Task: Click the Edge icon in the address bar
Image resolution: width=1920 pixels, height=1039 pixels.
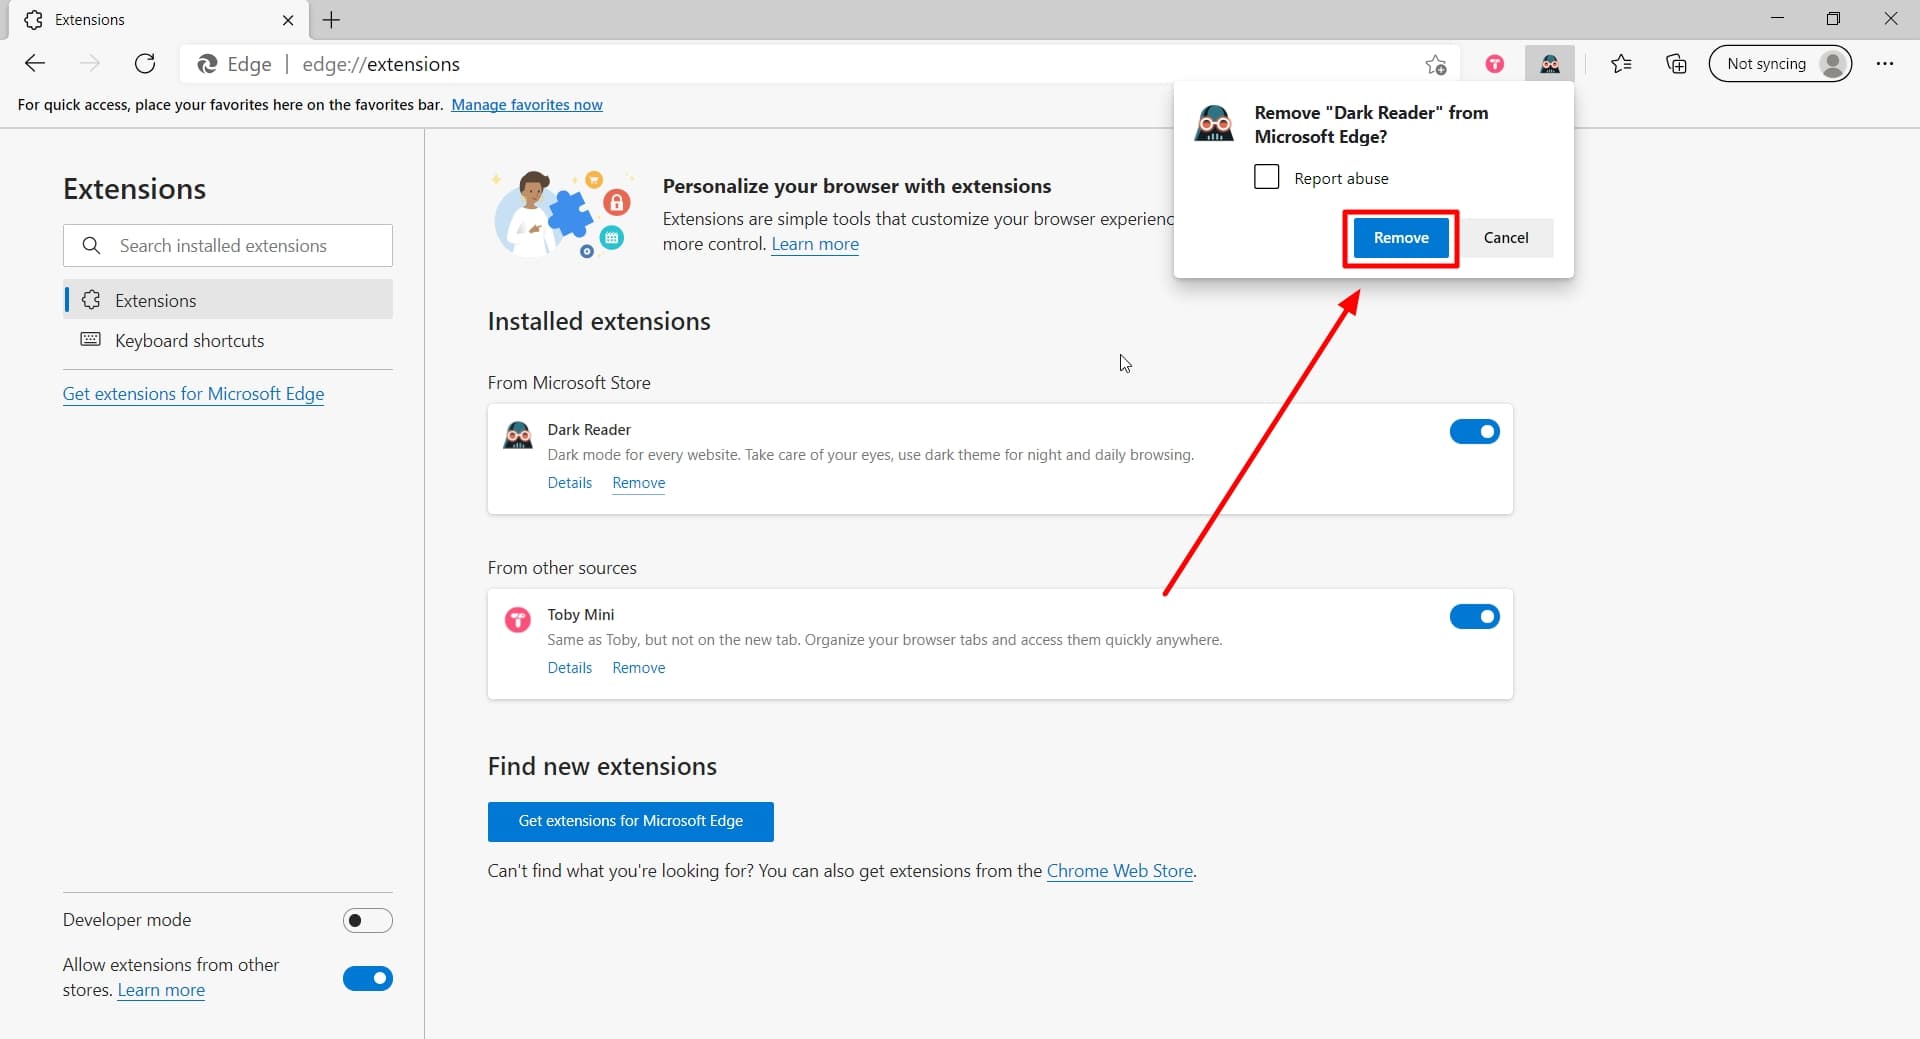Action: [x=207, y=64]
